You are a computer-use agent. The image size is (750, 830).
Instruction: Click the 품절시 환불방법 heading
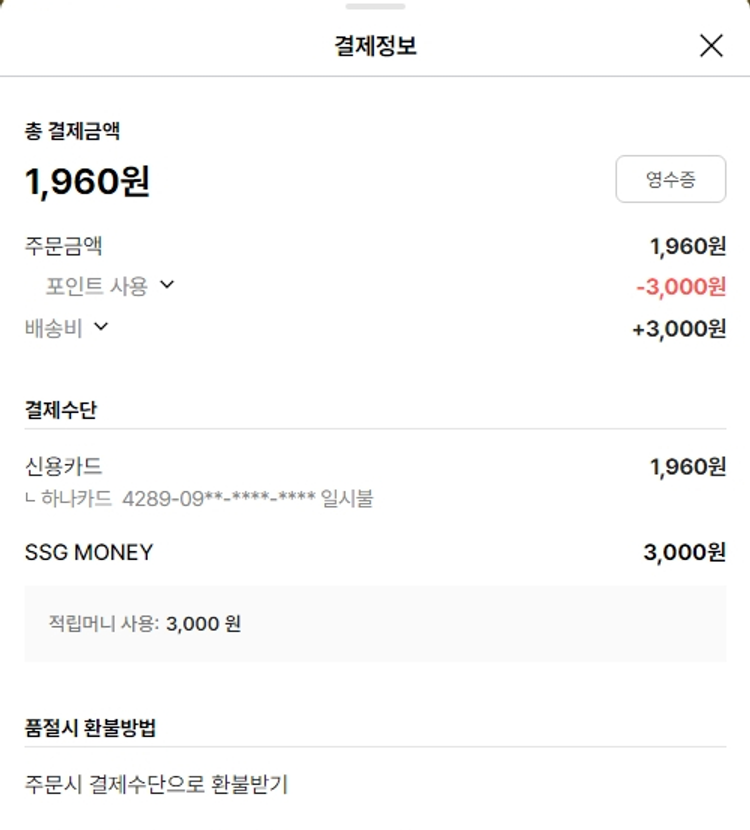pos(90,727)
